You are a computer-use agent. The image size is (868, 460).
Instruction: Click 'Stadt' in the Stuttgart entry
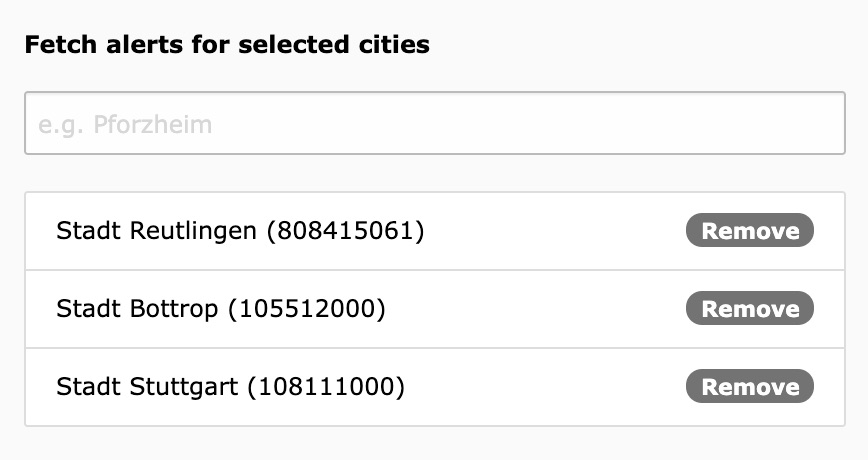90,387
